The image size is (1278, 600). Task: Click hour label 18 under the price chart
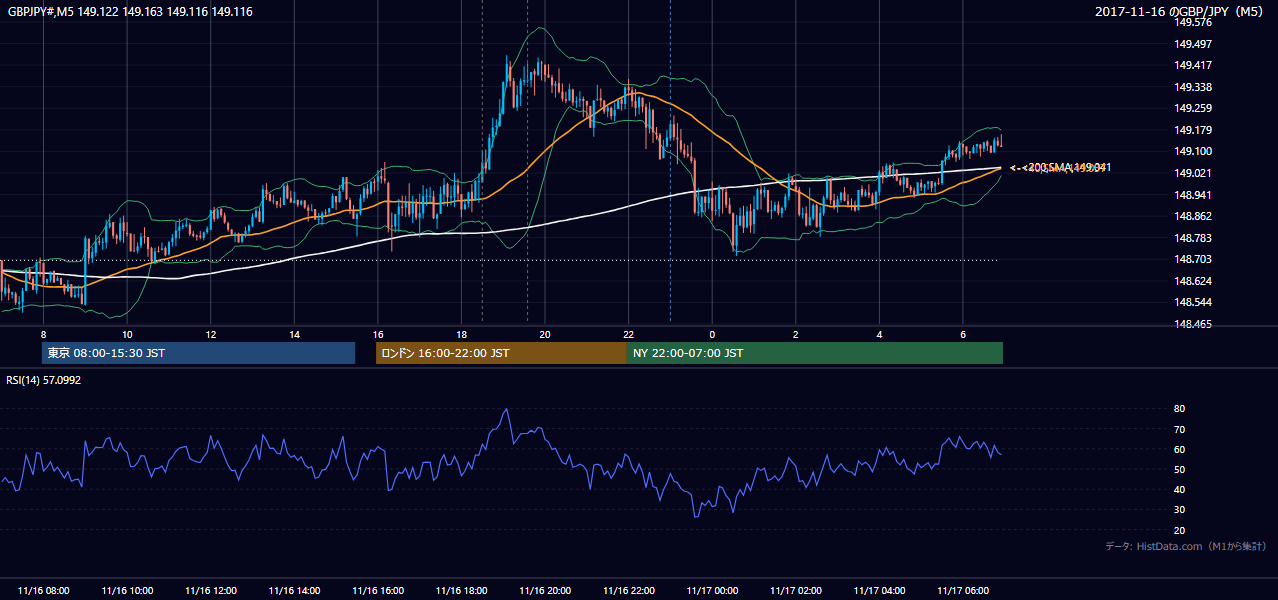pyautogui.click(x=461, y=334)
